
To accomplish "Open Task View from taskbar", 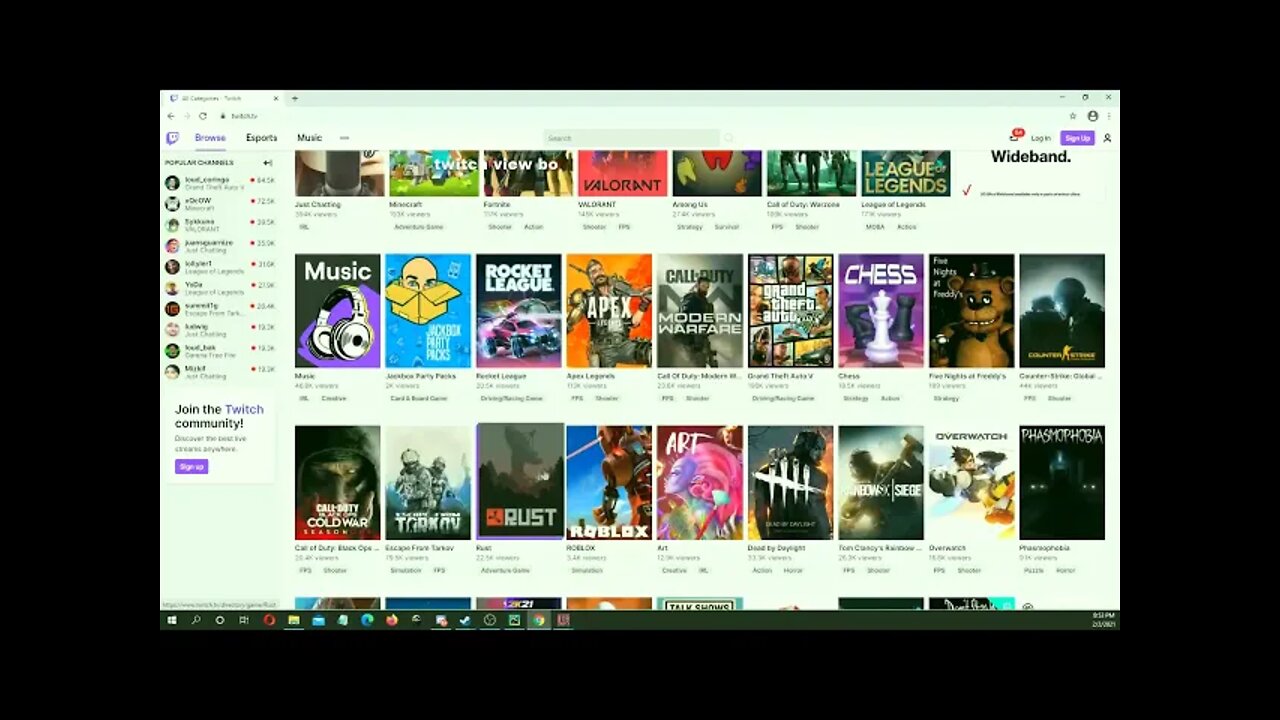I will (244, 620).
